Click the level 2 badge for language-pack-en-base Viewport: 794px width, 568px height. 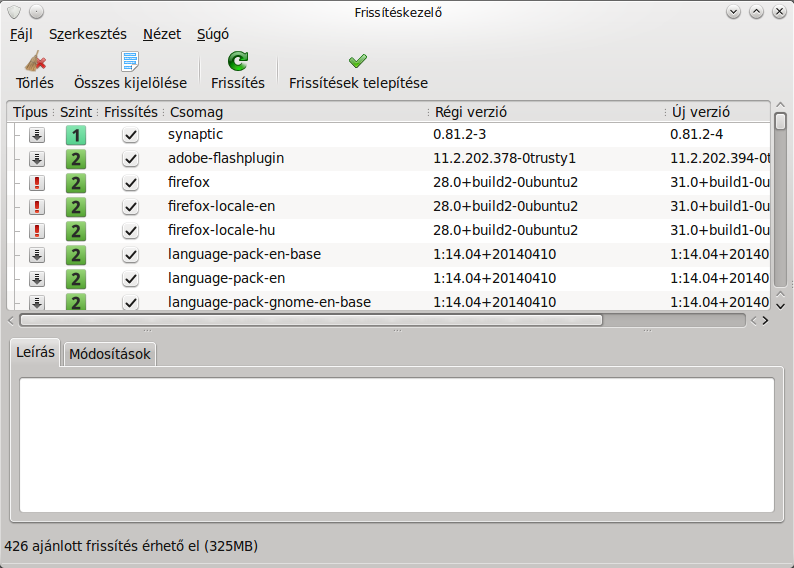click(76, 255)
